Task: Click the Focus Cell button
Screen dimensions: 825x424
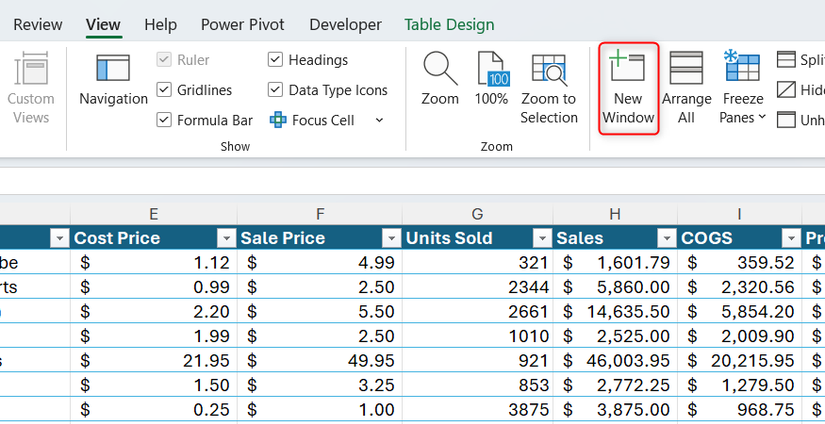Action: (312, 120)
